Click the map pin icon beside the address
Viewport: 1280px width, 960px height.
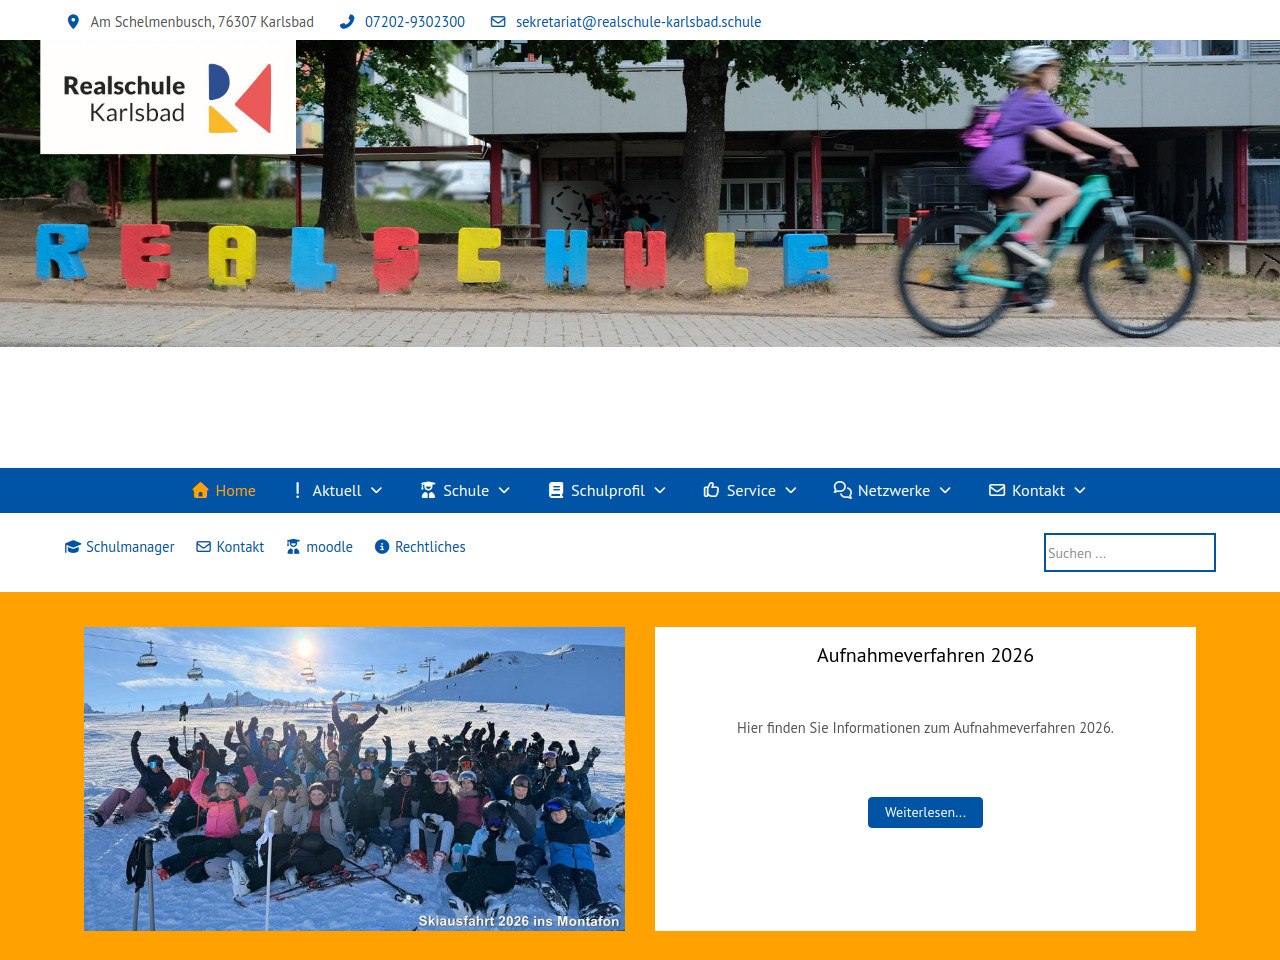pos(73,22)
